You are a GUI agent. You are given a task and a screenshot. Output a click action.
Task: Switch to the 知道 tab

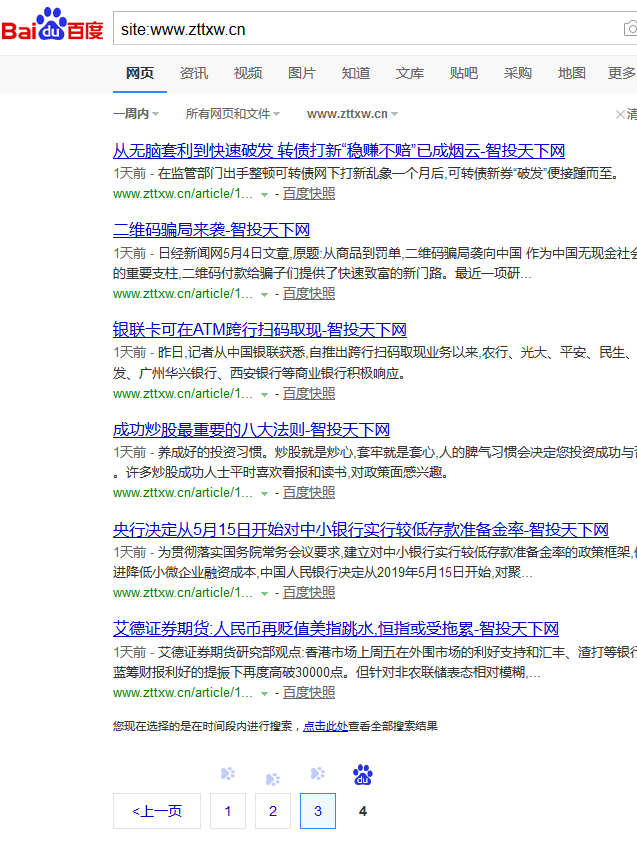tap(356, 73)
